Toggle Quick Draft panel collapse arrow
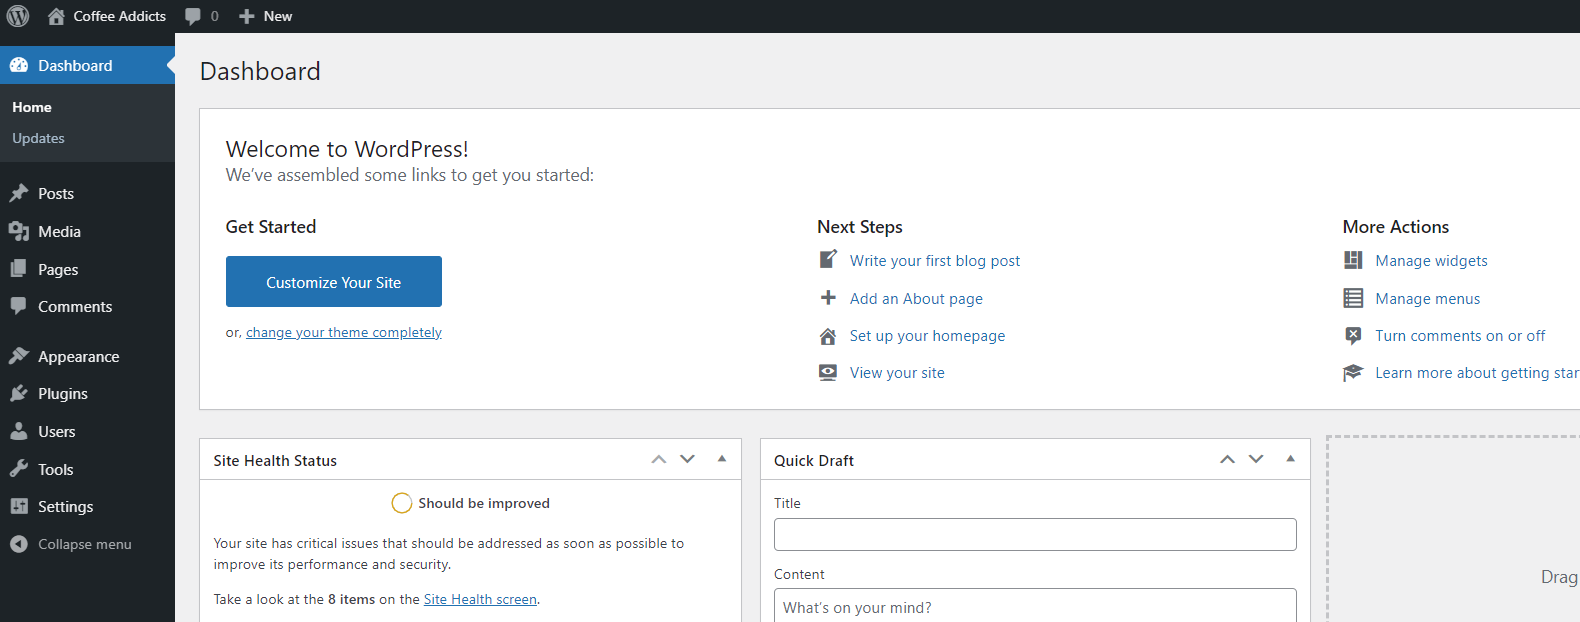 point(1291,459)
